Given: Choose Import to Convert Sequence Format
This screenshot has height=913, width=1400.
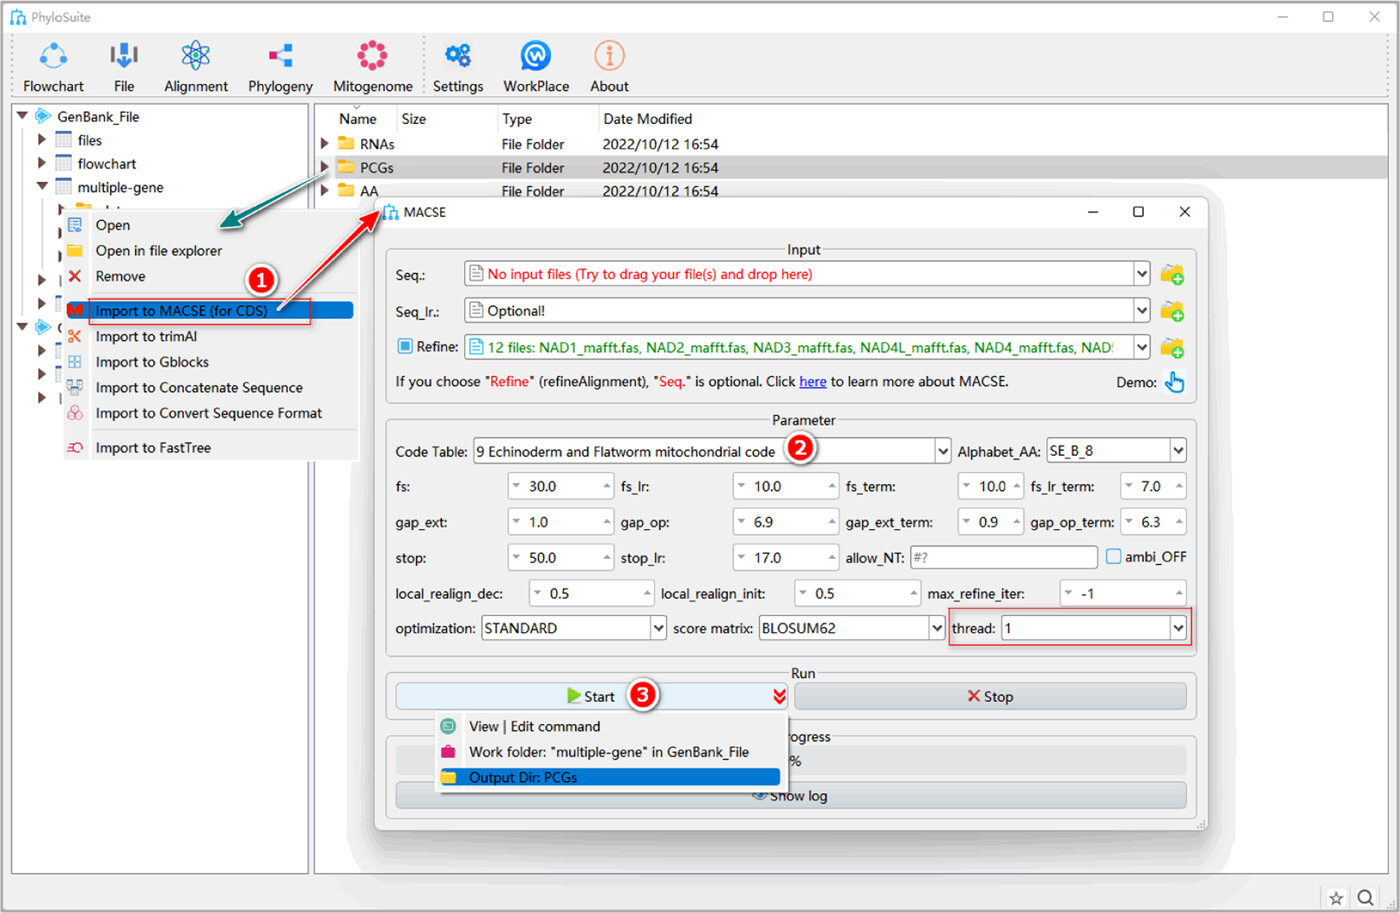Looking at the screenshot, I should tap(210, 413).
